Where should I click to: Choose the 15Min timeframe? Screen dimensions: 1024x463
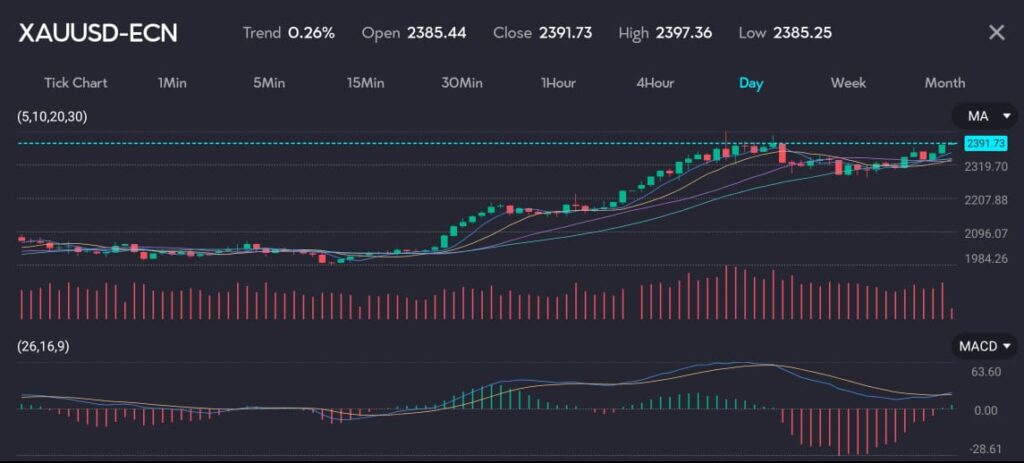click(x=365, y=83)
